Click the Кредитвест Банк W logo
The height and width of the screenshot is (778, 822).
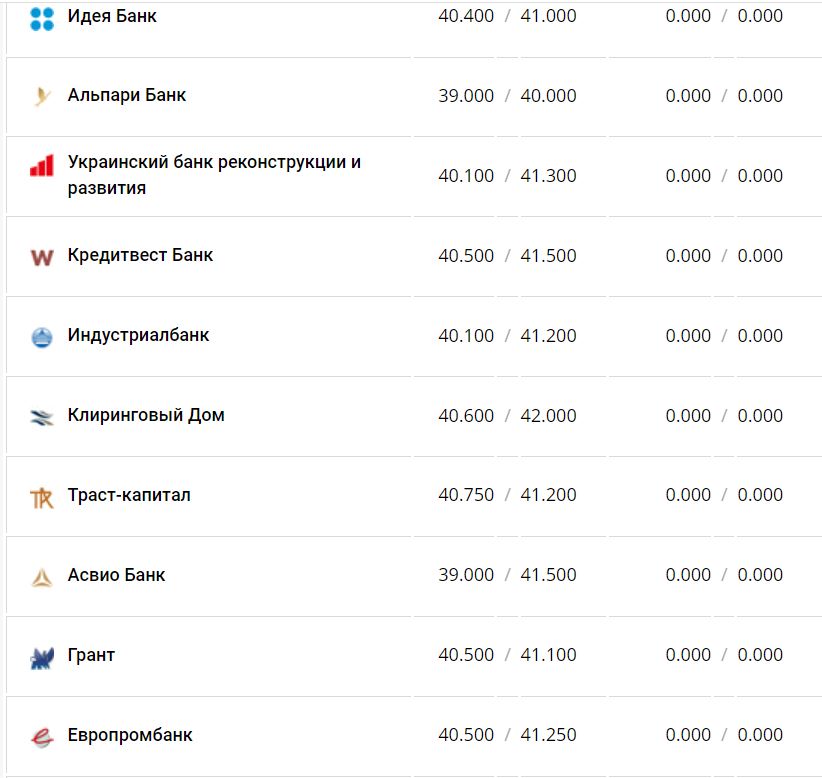(x=41, y=257)
